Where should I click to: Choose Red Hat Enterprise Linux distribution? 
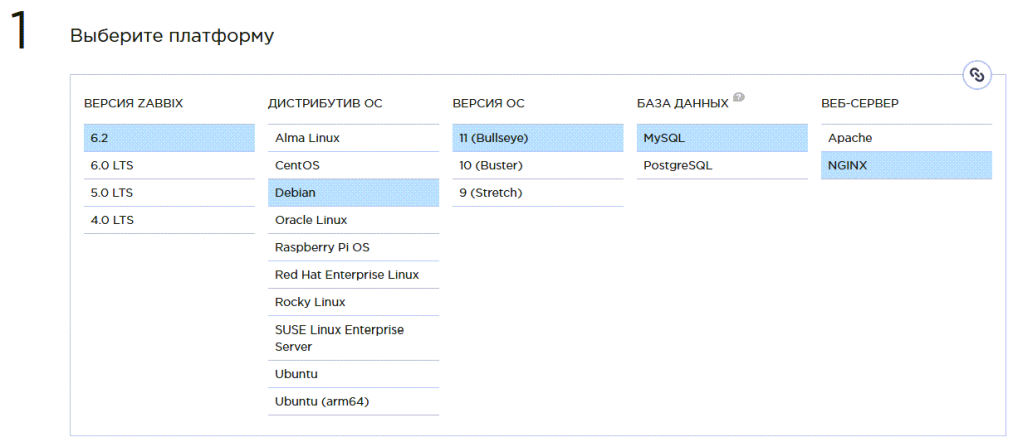[353, 275]
